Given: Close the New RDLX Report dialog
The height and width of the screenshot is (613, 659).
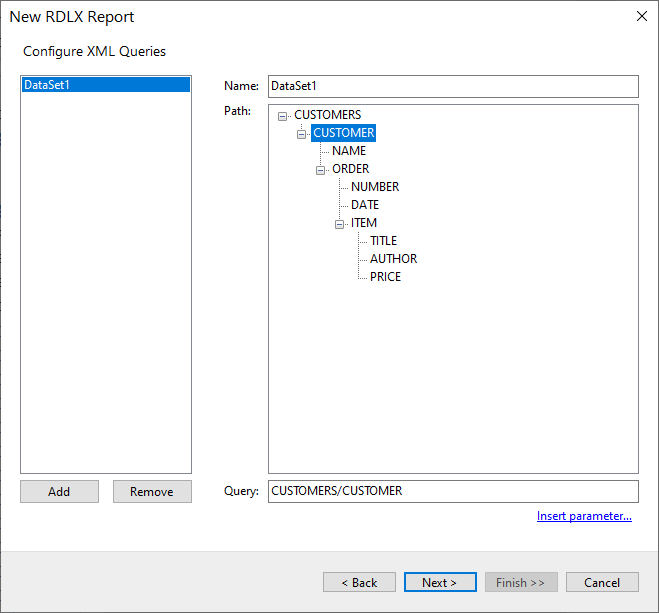Looking at the screenshot, I should click(641, 16).
